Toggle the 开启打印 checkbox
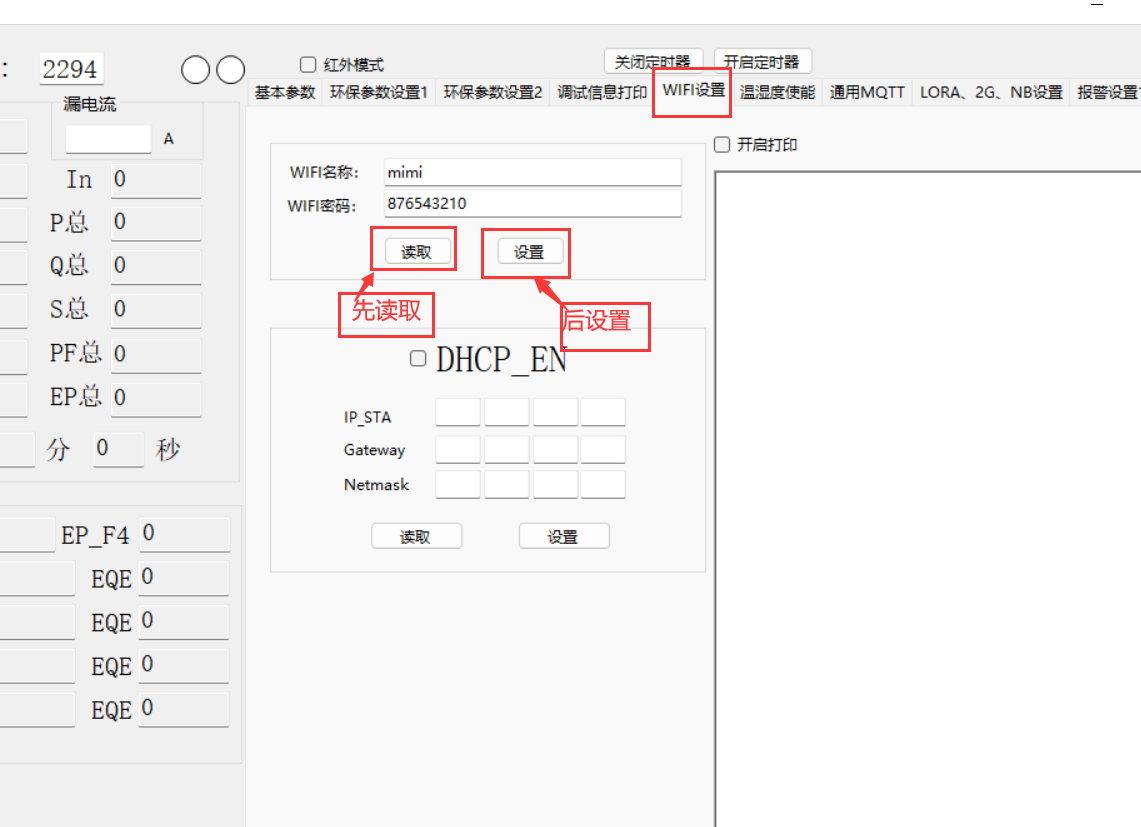The height and width of the screenshot is (827, 1141). coord(722,145)
